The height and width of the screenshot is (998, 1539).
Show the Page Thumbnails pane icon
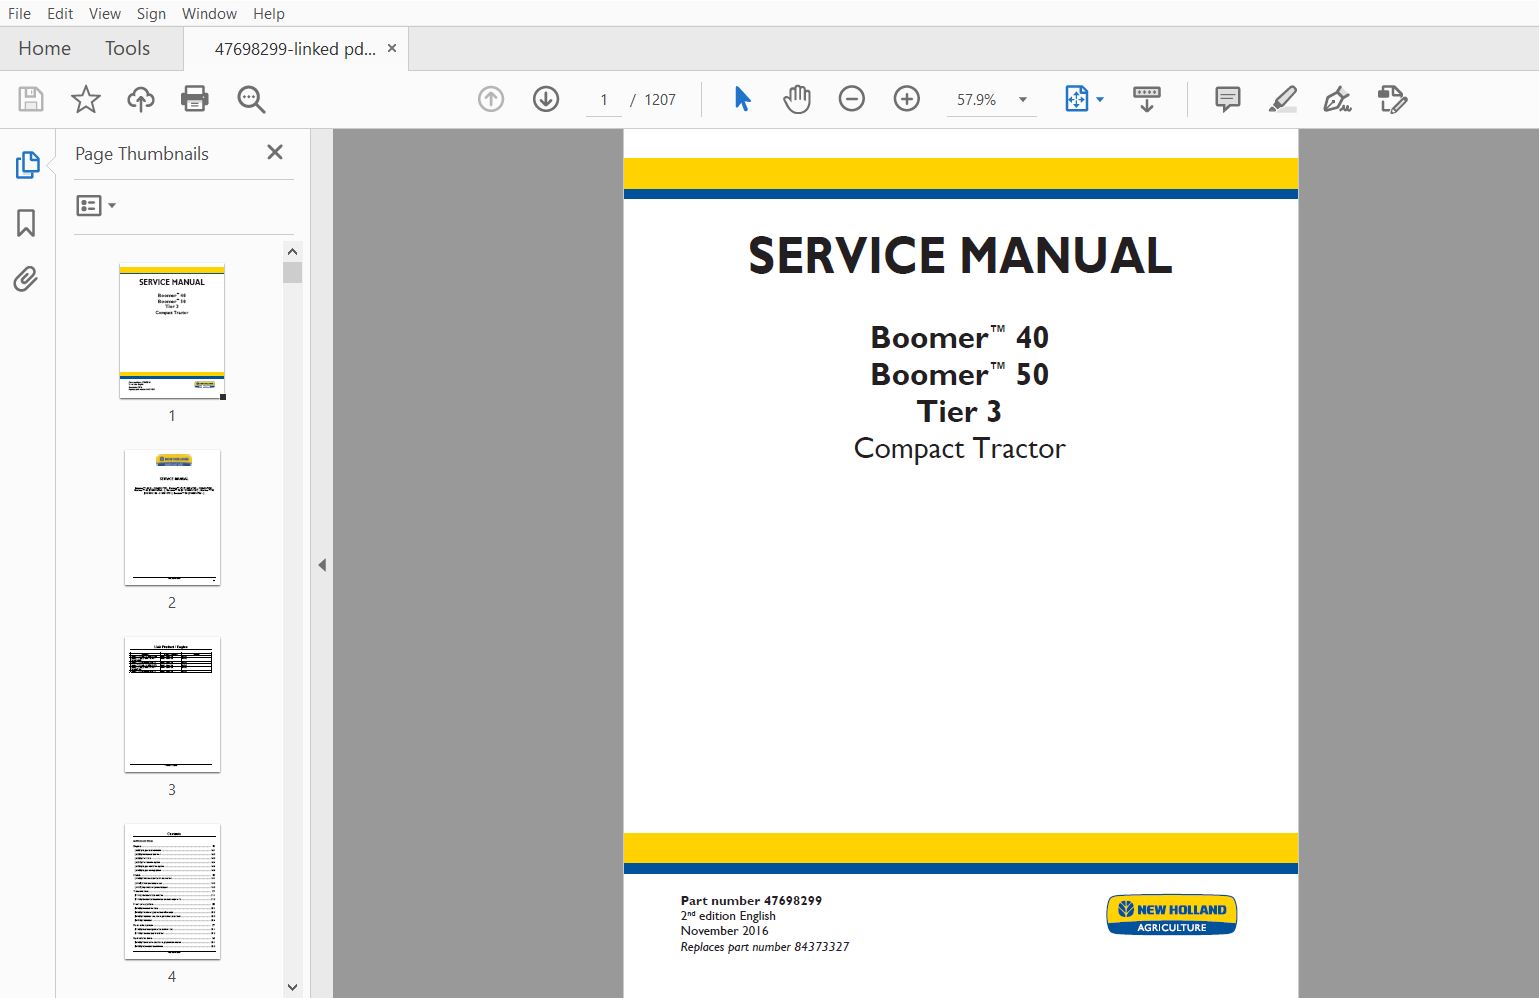click(x=27, y=165)
